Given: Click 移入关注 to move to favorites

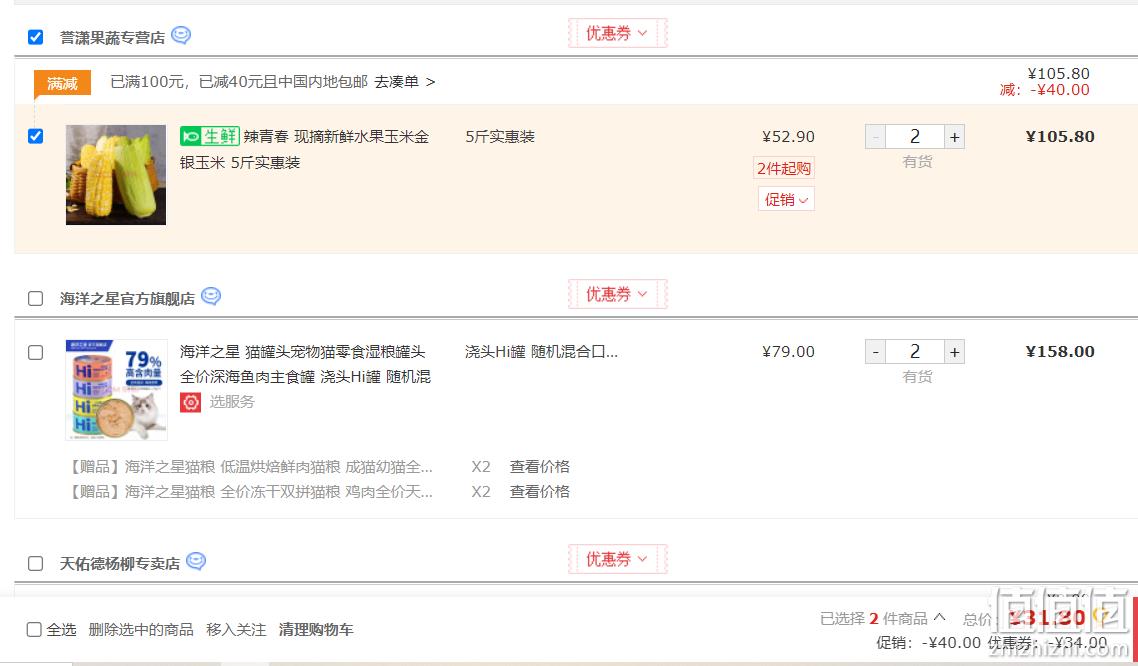Looking at the screenshot, I should pyautogui.click(x=236, y=630).
